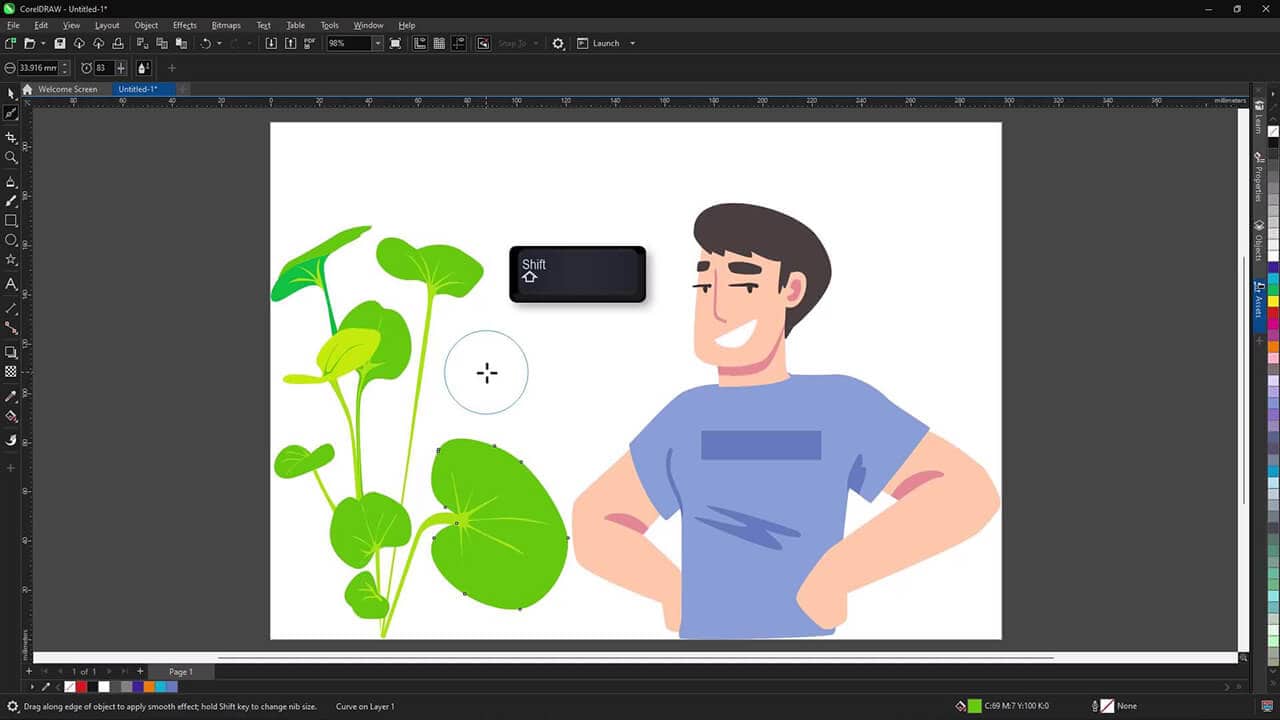Open the Undo history dropdown arrow

click(220, 43)
